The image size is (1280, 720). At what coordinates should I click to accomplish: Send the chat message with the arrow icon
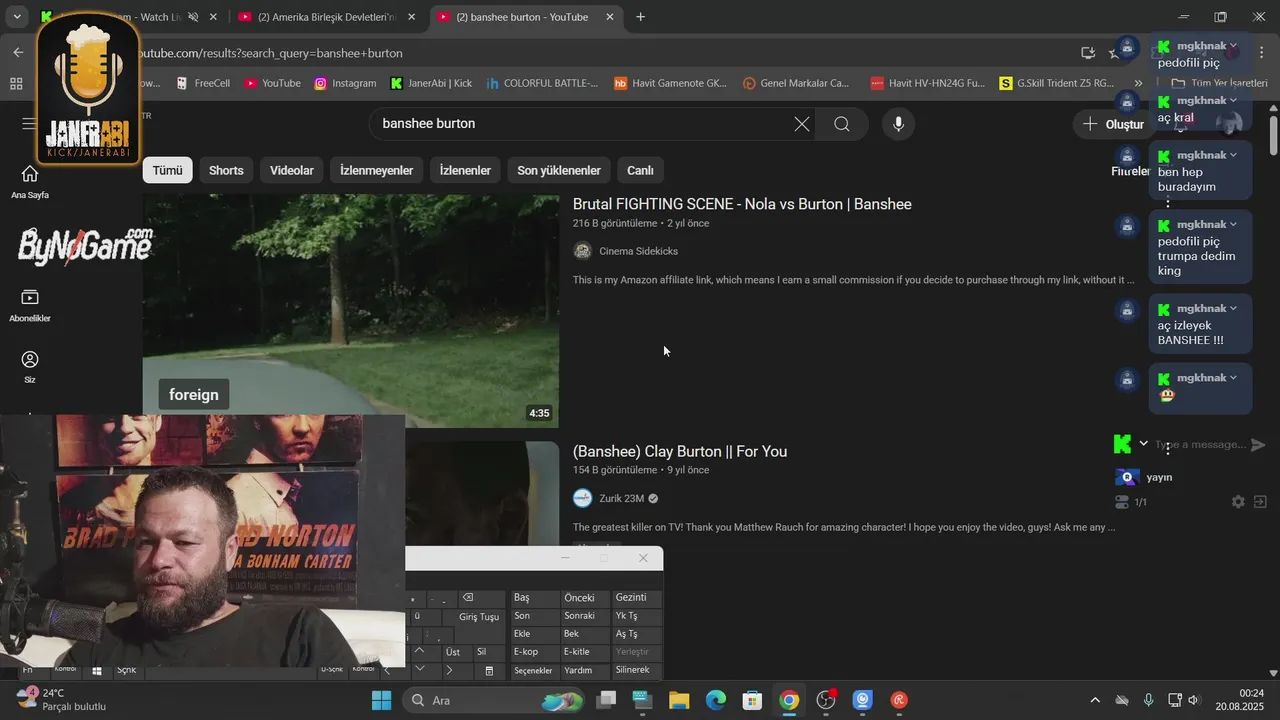tap(1258, 445)
